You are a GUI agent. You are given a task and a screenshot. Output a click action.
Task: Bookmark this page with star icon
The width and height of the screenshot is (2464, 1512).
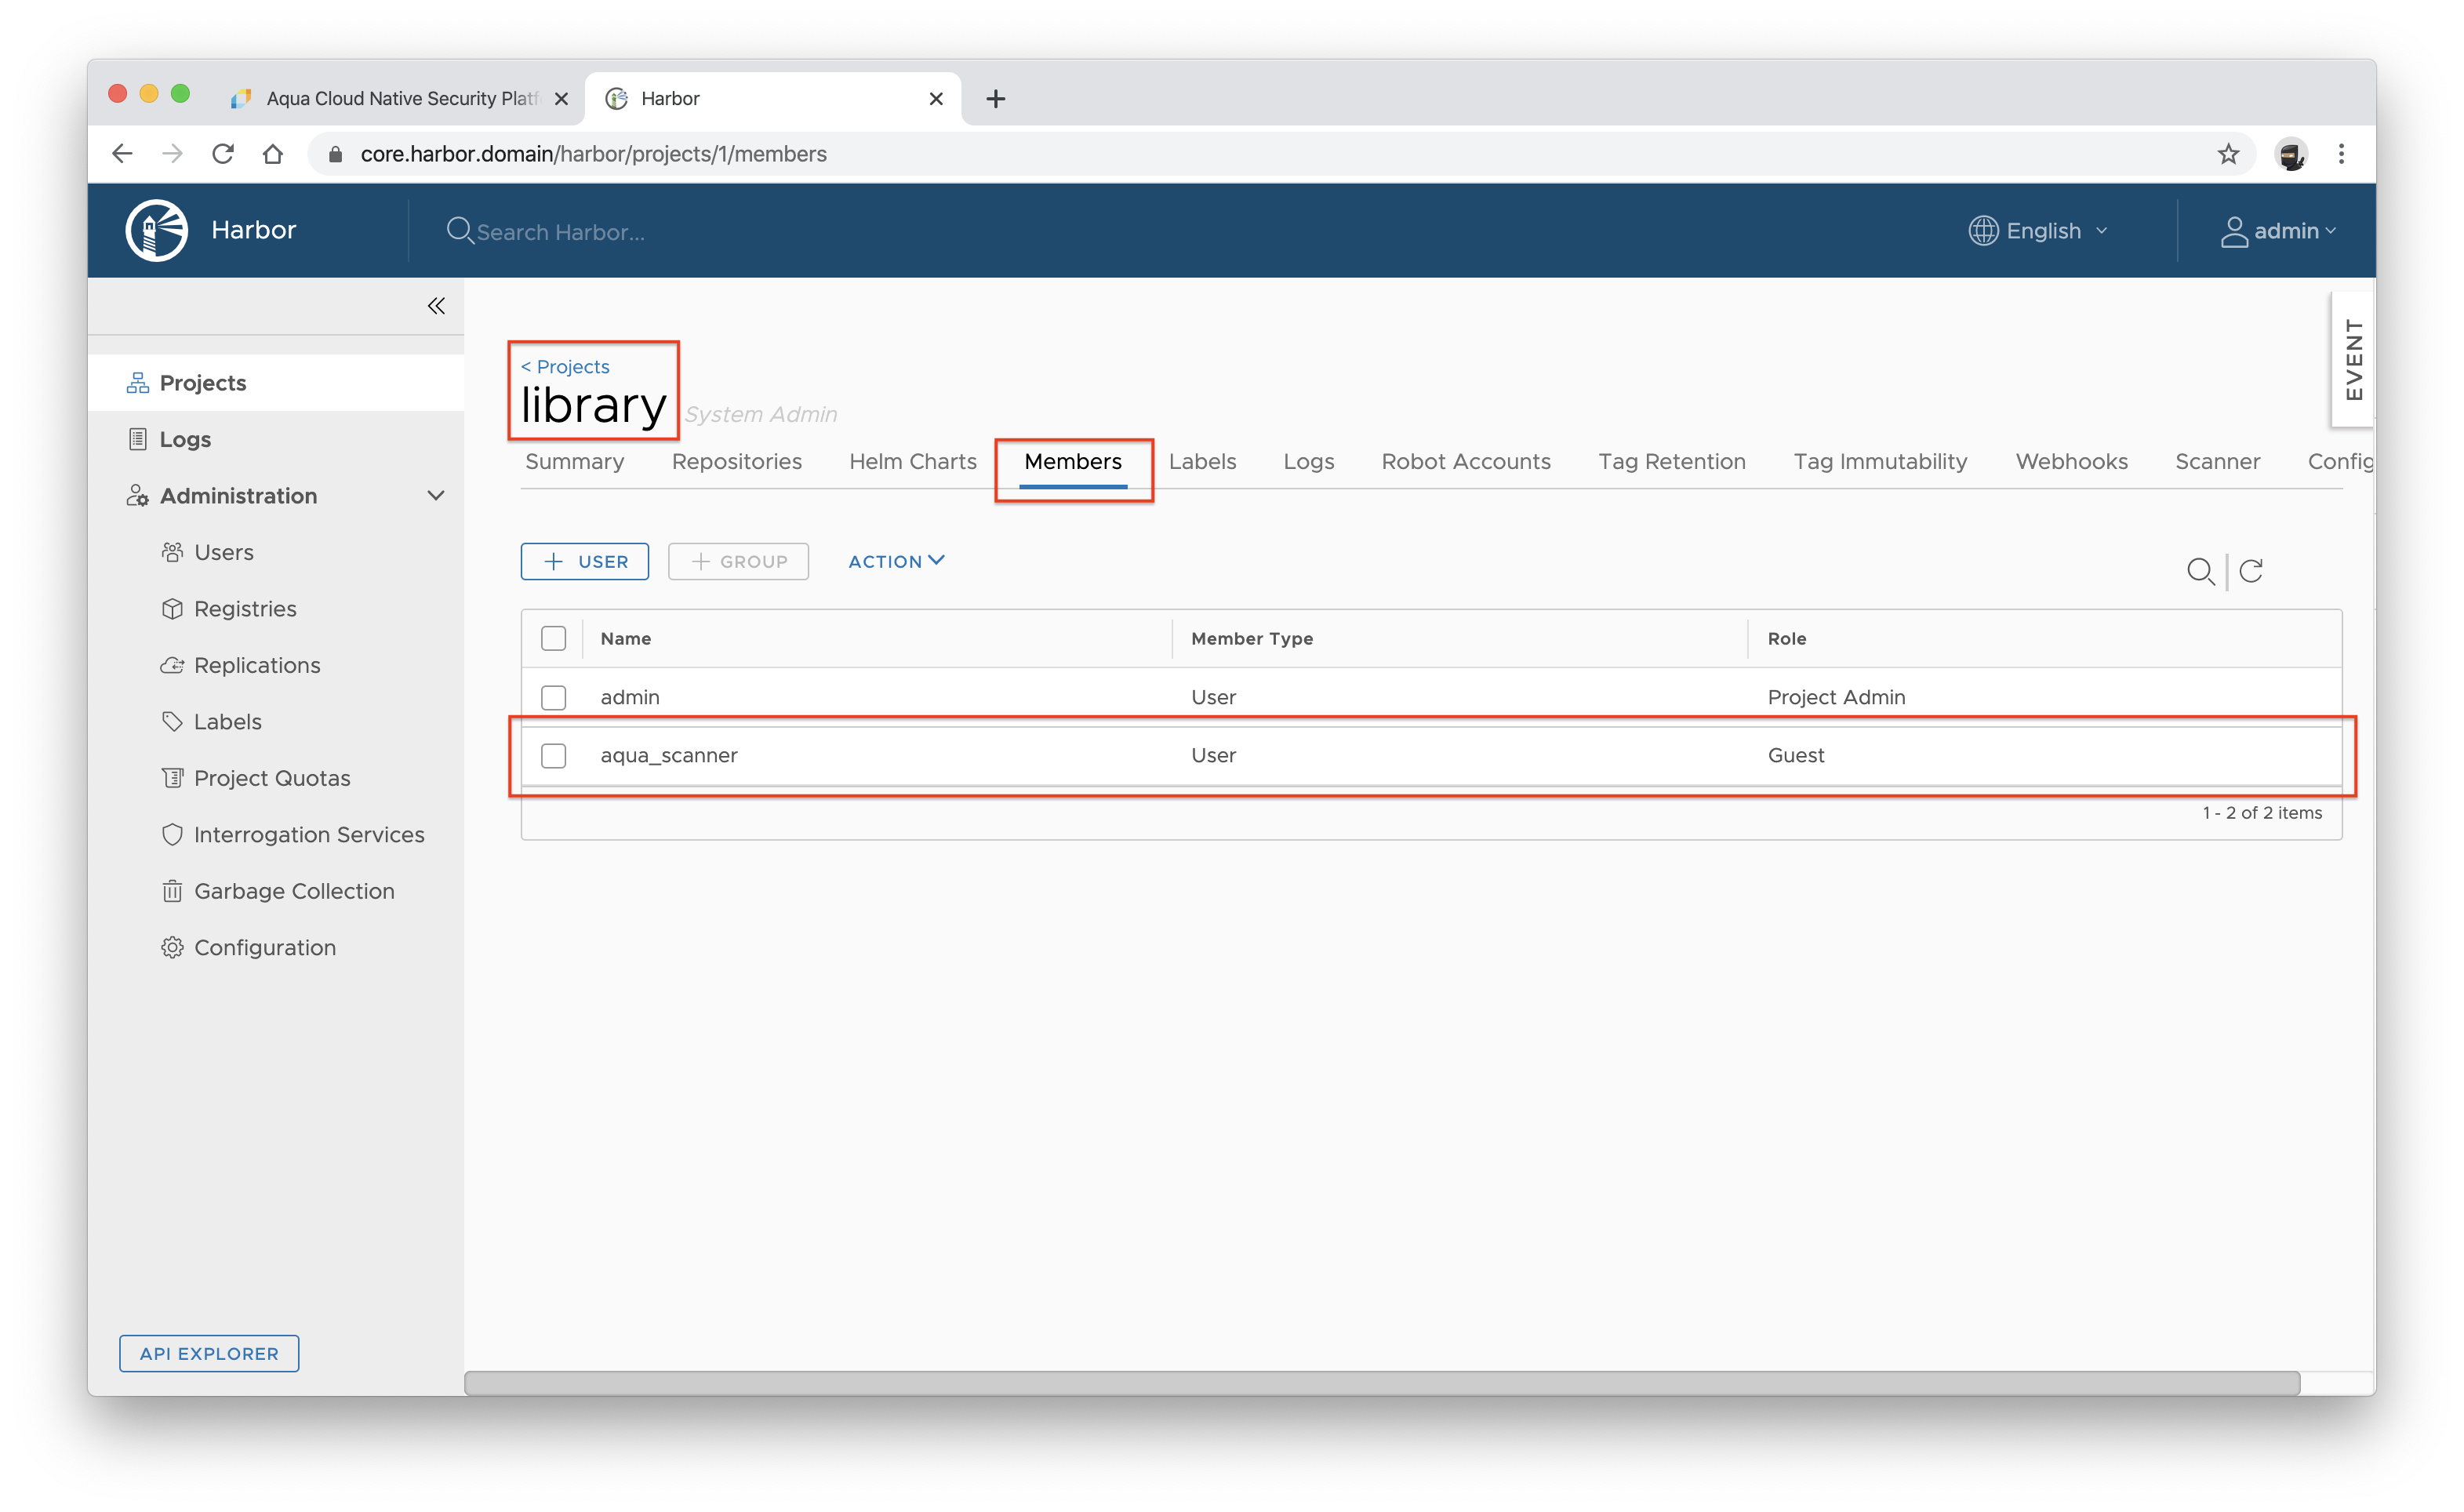point(2228,154)
